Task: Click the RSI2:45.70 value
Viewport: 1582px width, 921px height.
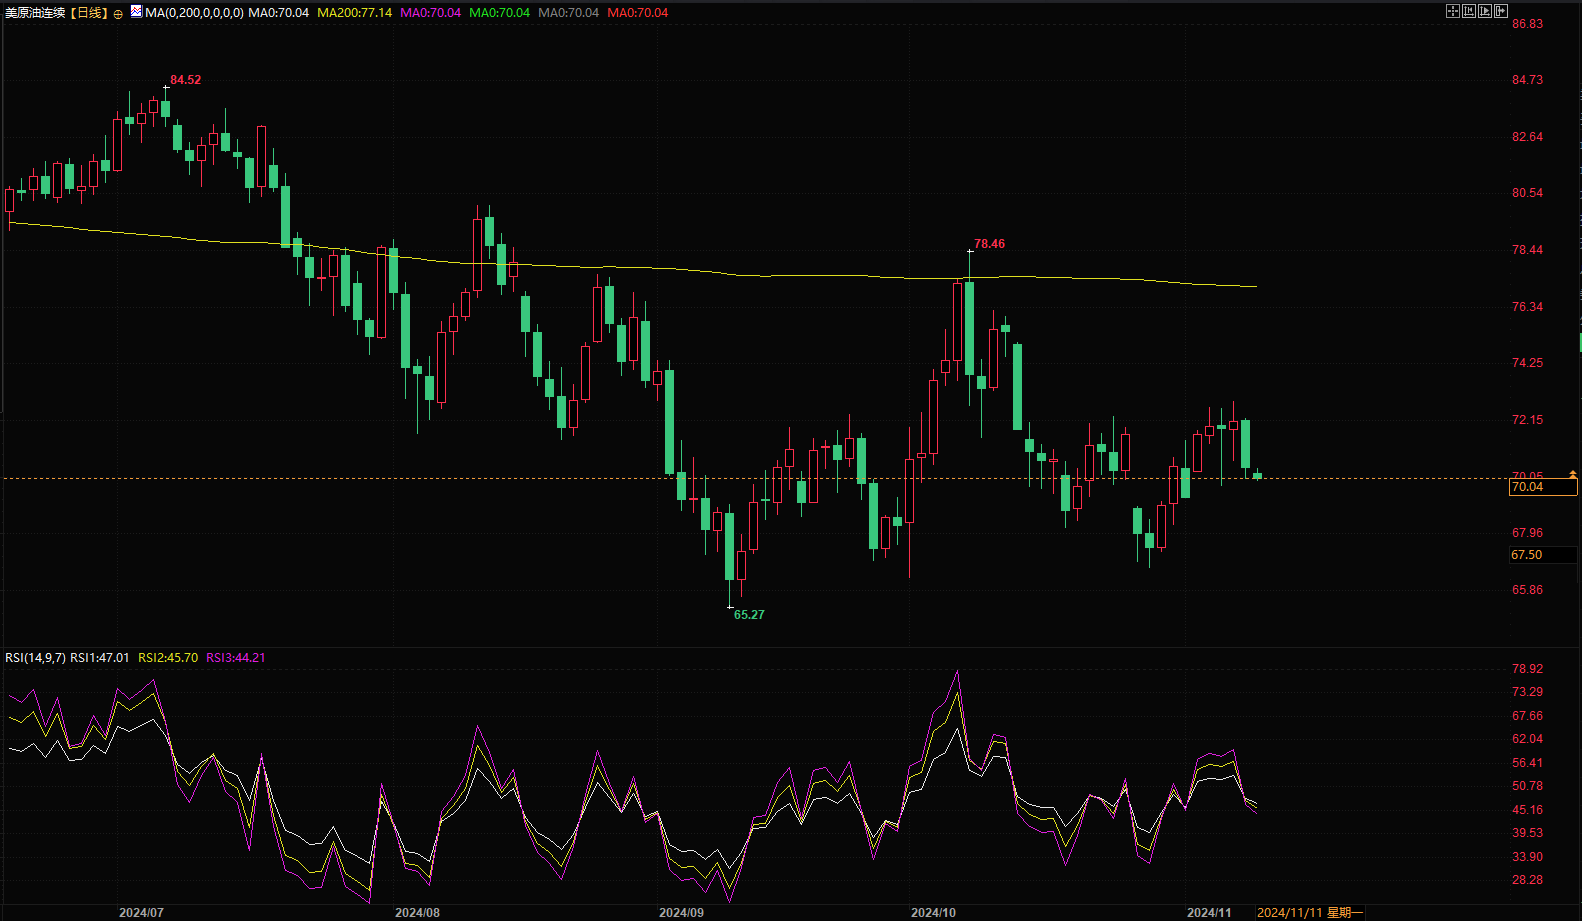Action: 168,657
